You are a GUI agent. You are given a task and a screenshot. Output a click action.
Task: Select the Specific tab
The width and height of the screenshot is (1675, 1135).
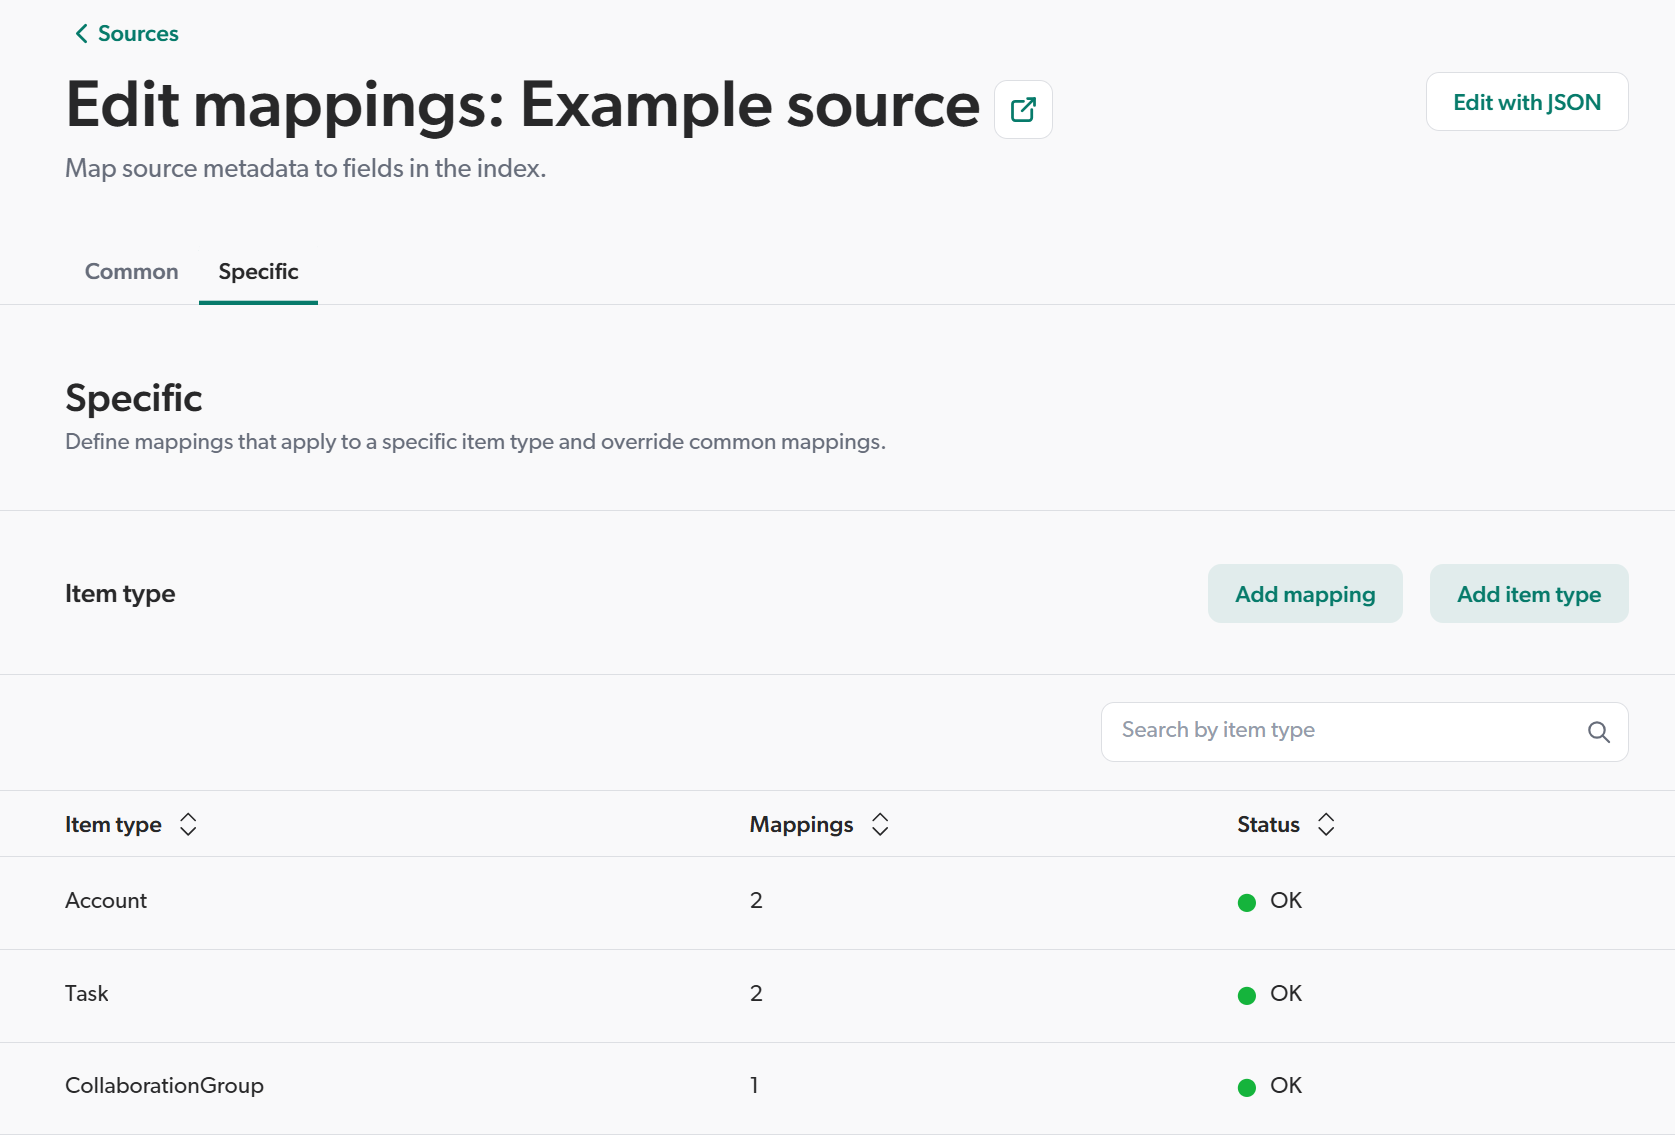pos(258,272)
